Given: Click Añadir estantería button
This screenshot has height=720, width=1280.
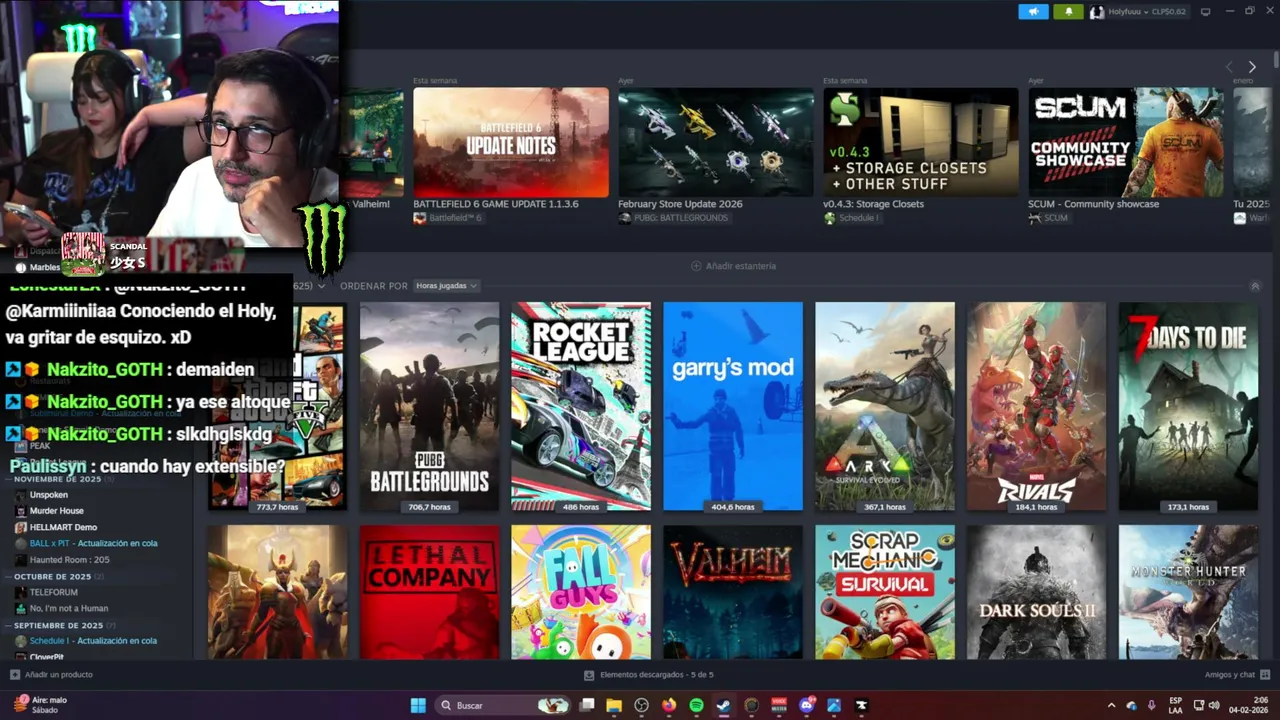Looking at the screenshot, I should pyautogui.click(x=734, y=266).
